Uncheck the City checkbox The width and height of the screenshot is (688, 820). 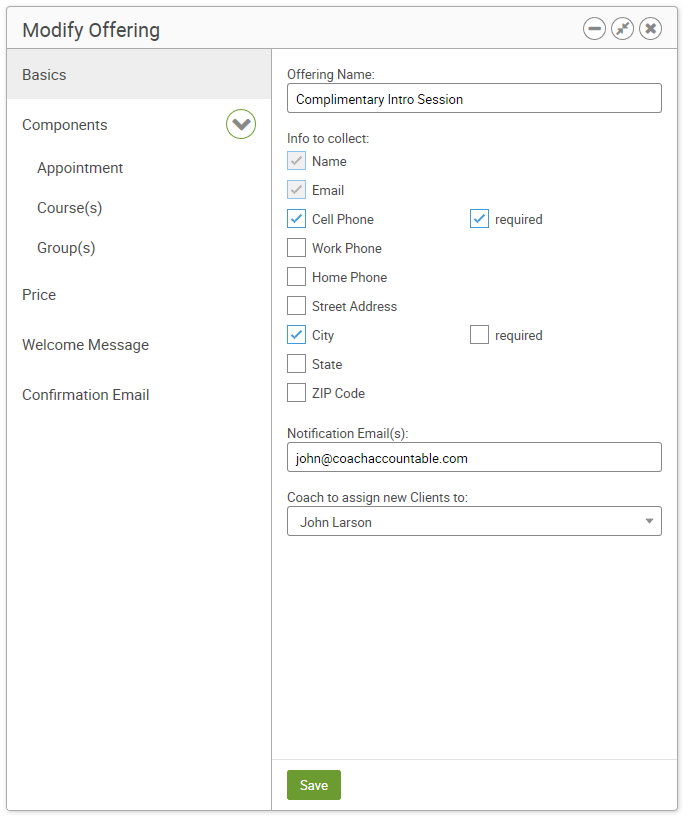(x=296, y=335)
